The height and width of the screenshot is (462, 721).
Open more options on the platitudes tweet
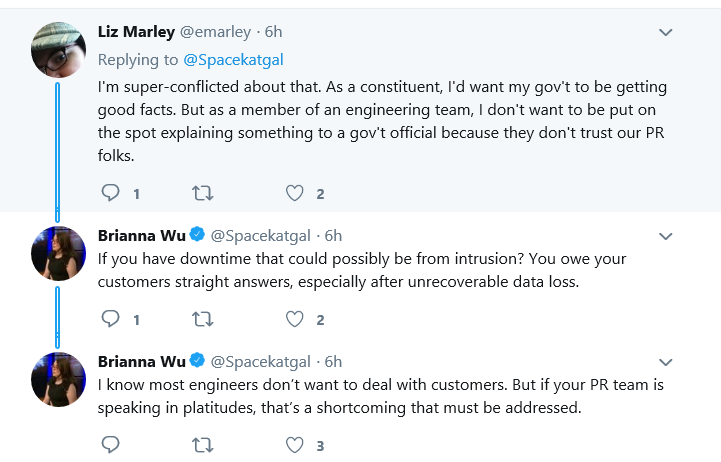pos(665,362)
